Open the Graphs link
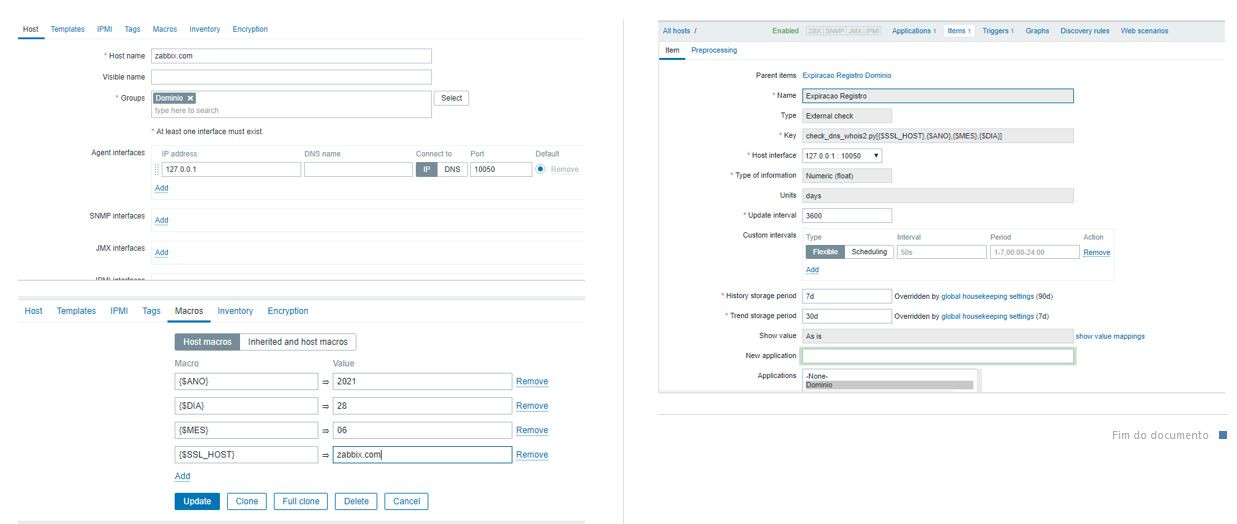This screenshot has width=1237, height=524. (1037, 31)
